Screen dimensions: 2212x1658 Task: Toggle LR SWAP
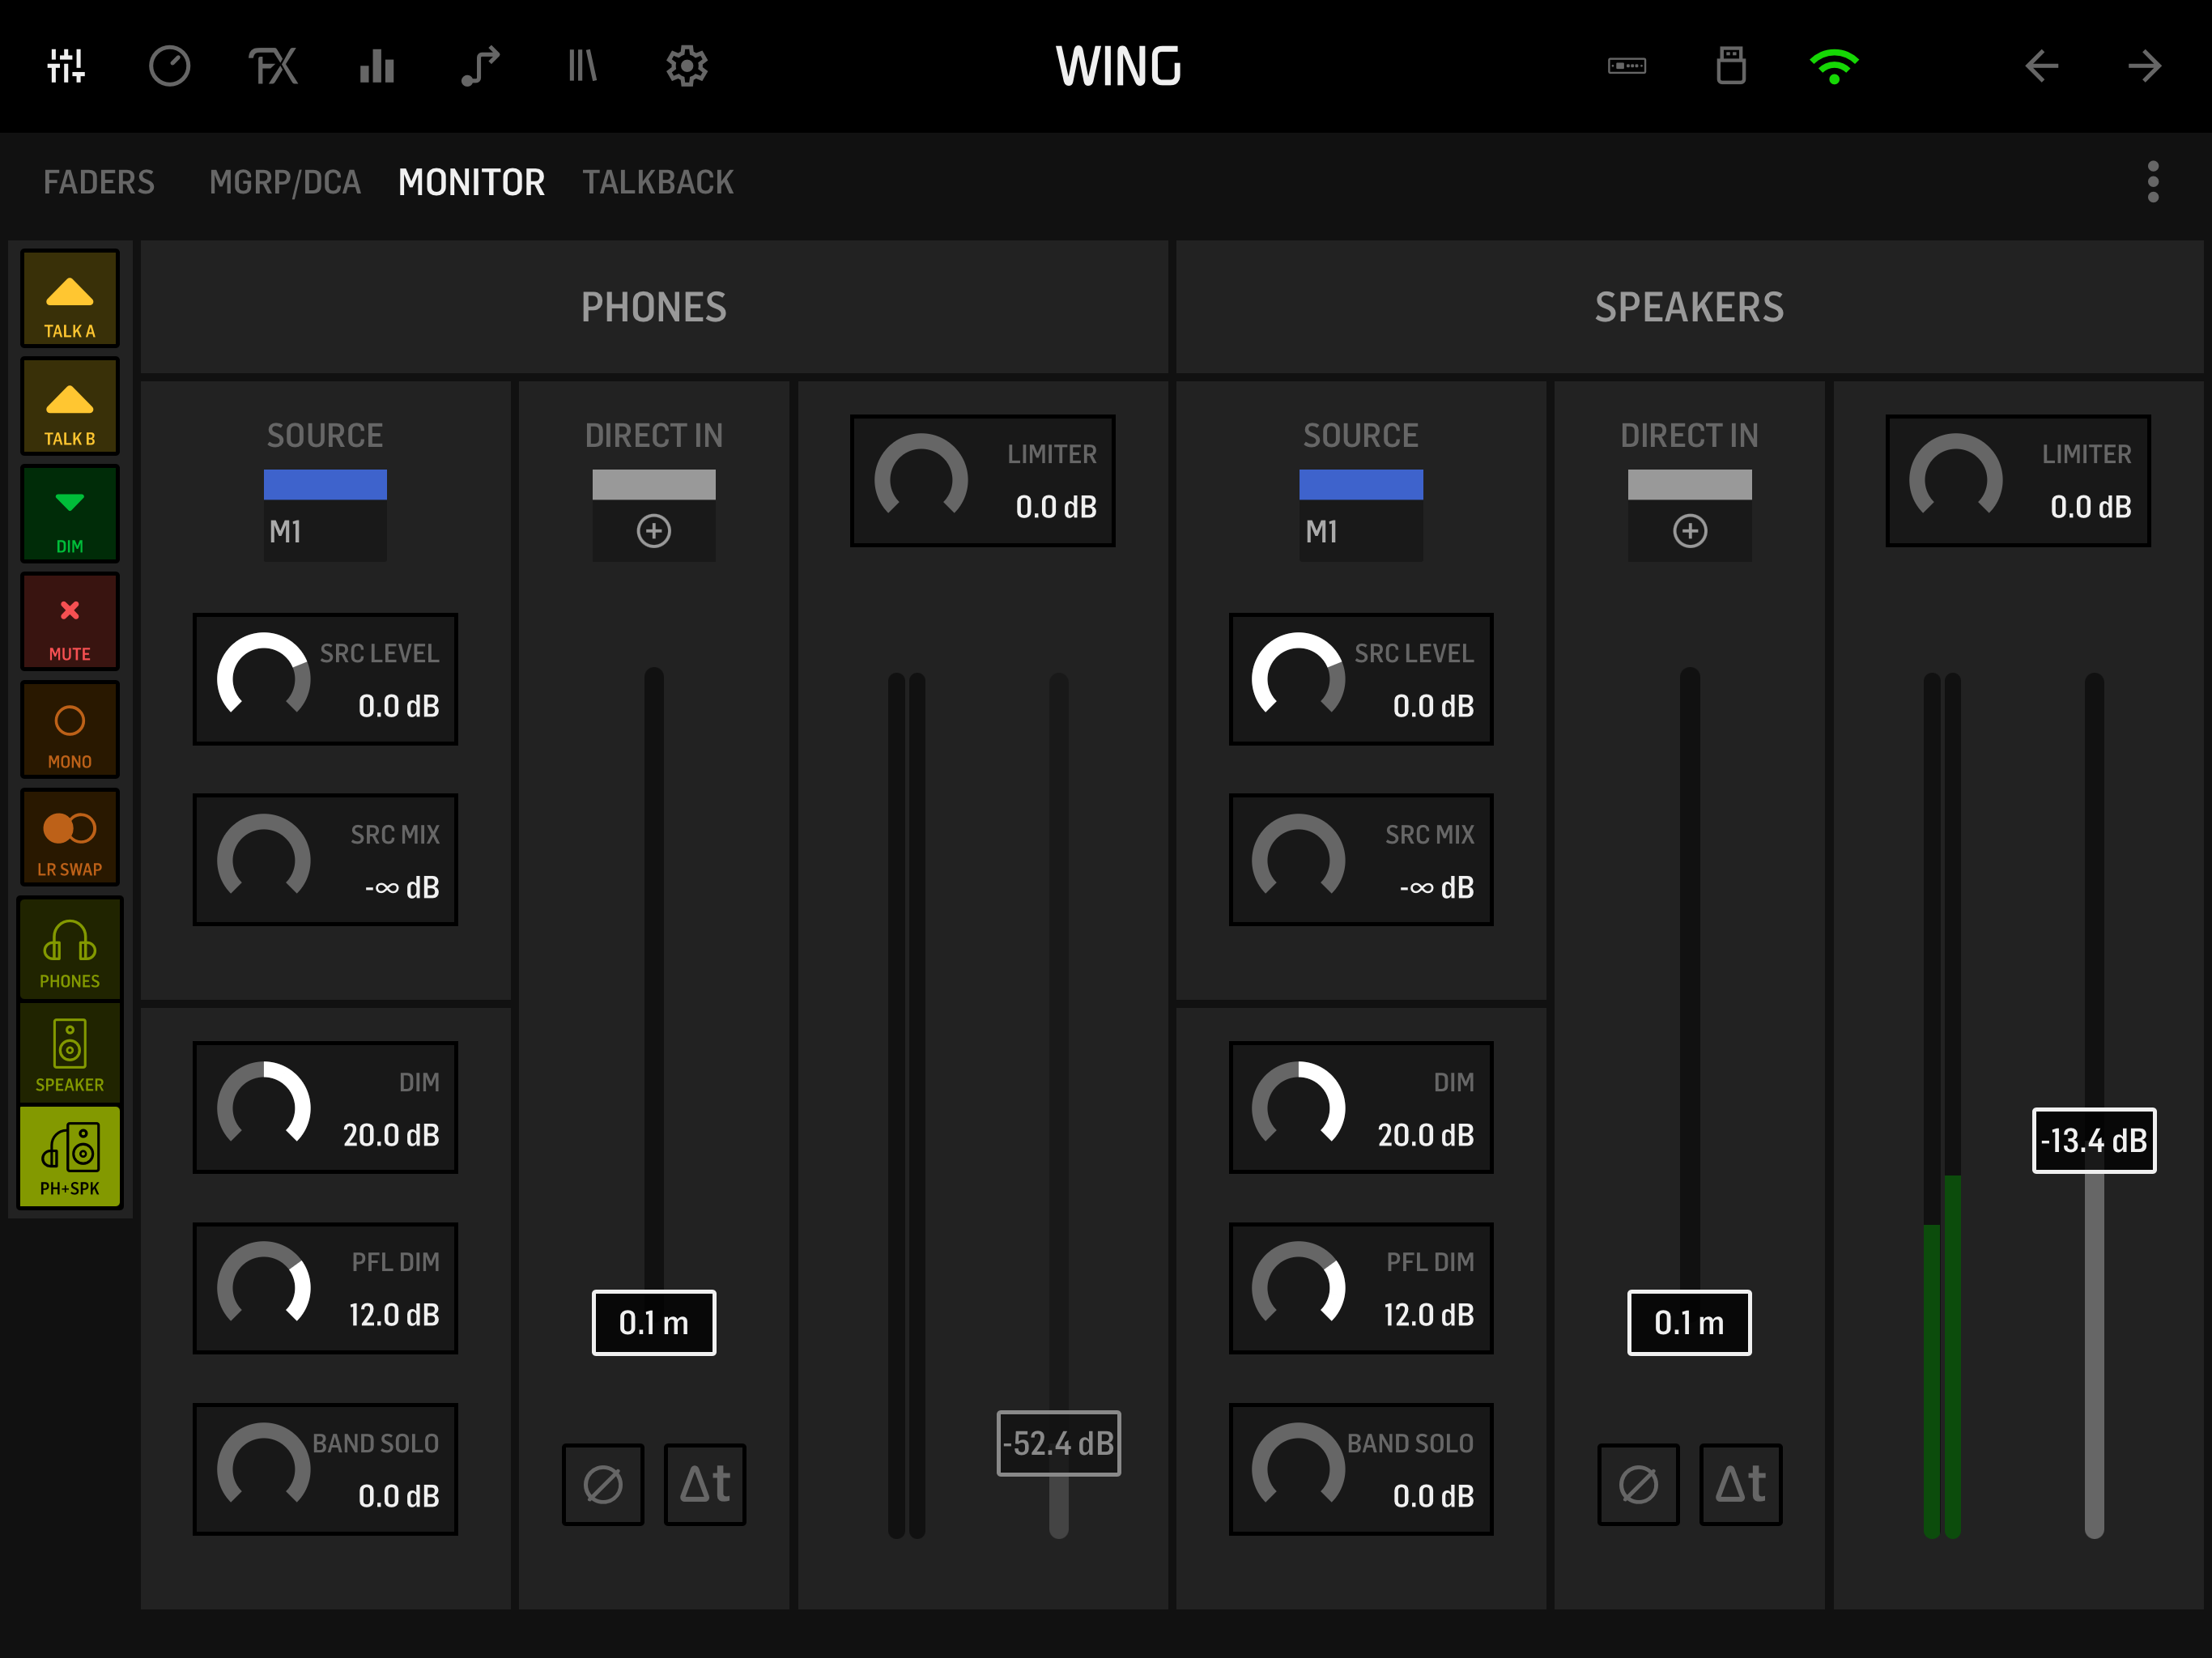(70, 838)
